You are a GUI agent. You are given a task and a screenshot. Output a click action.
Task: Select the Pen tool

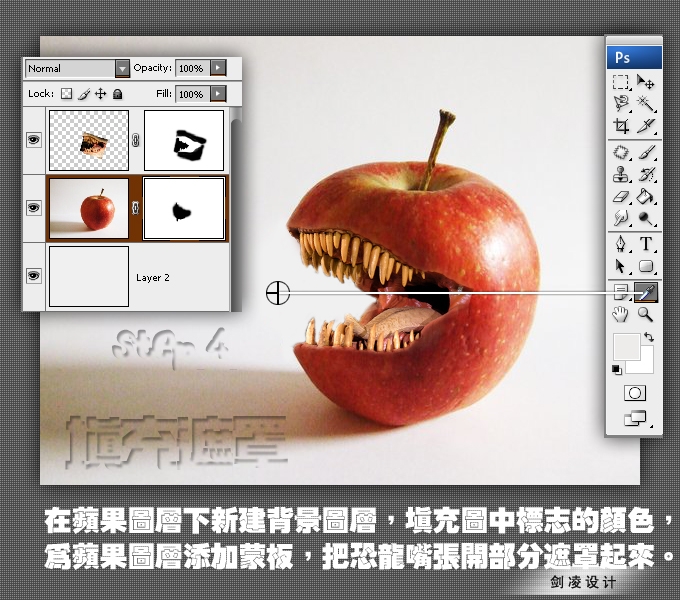[621, 244]
